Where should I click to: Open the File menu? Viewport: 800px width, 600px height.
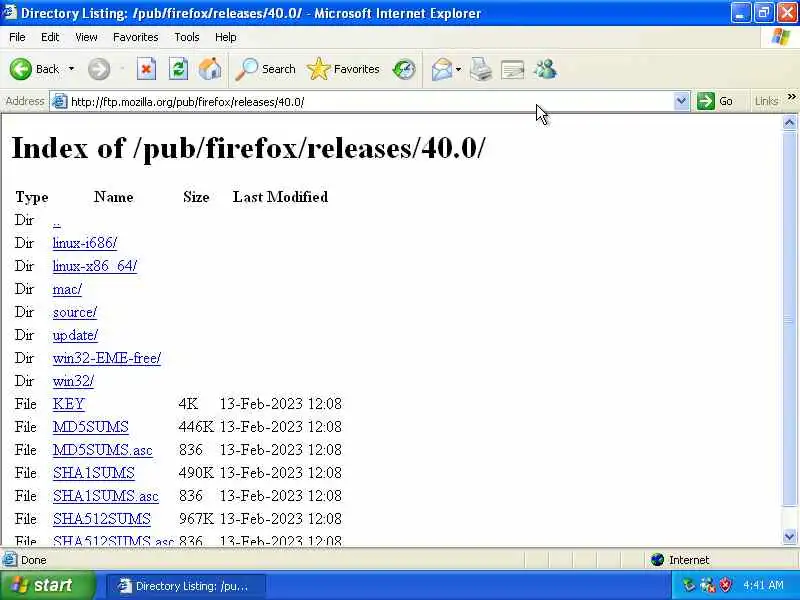[17, 37]
